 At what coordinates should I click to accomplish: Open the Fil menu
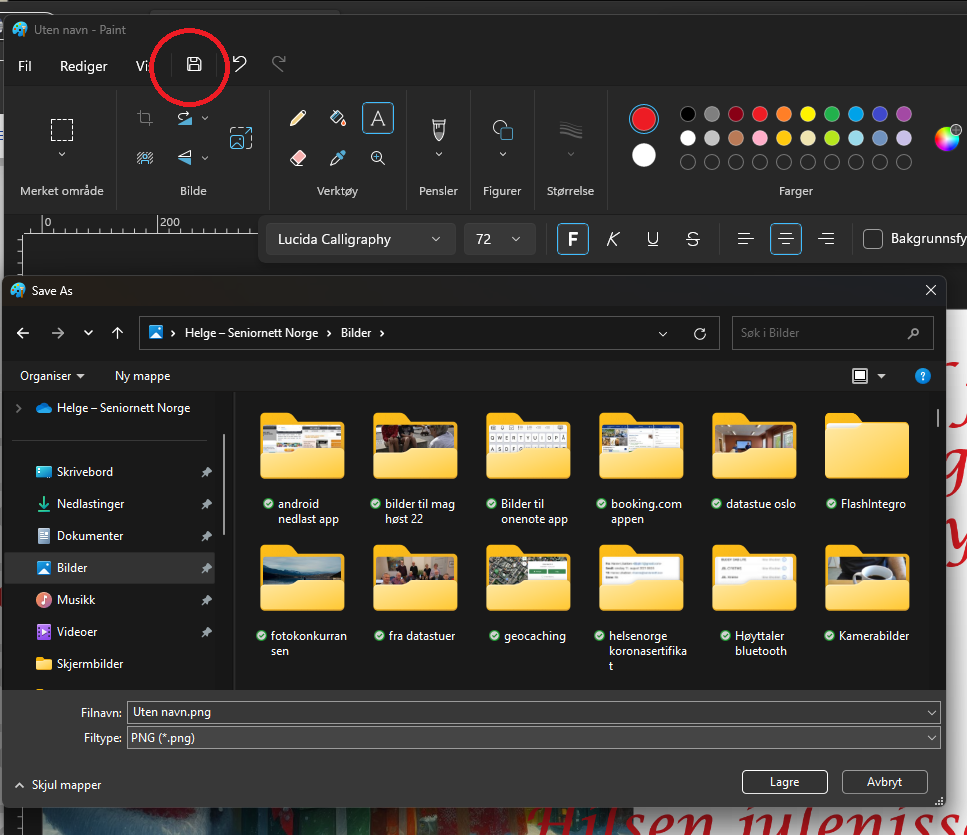(26, 66)
